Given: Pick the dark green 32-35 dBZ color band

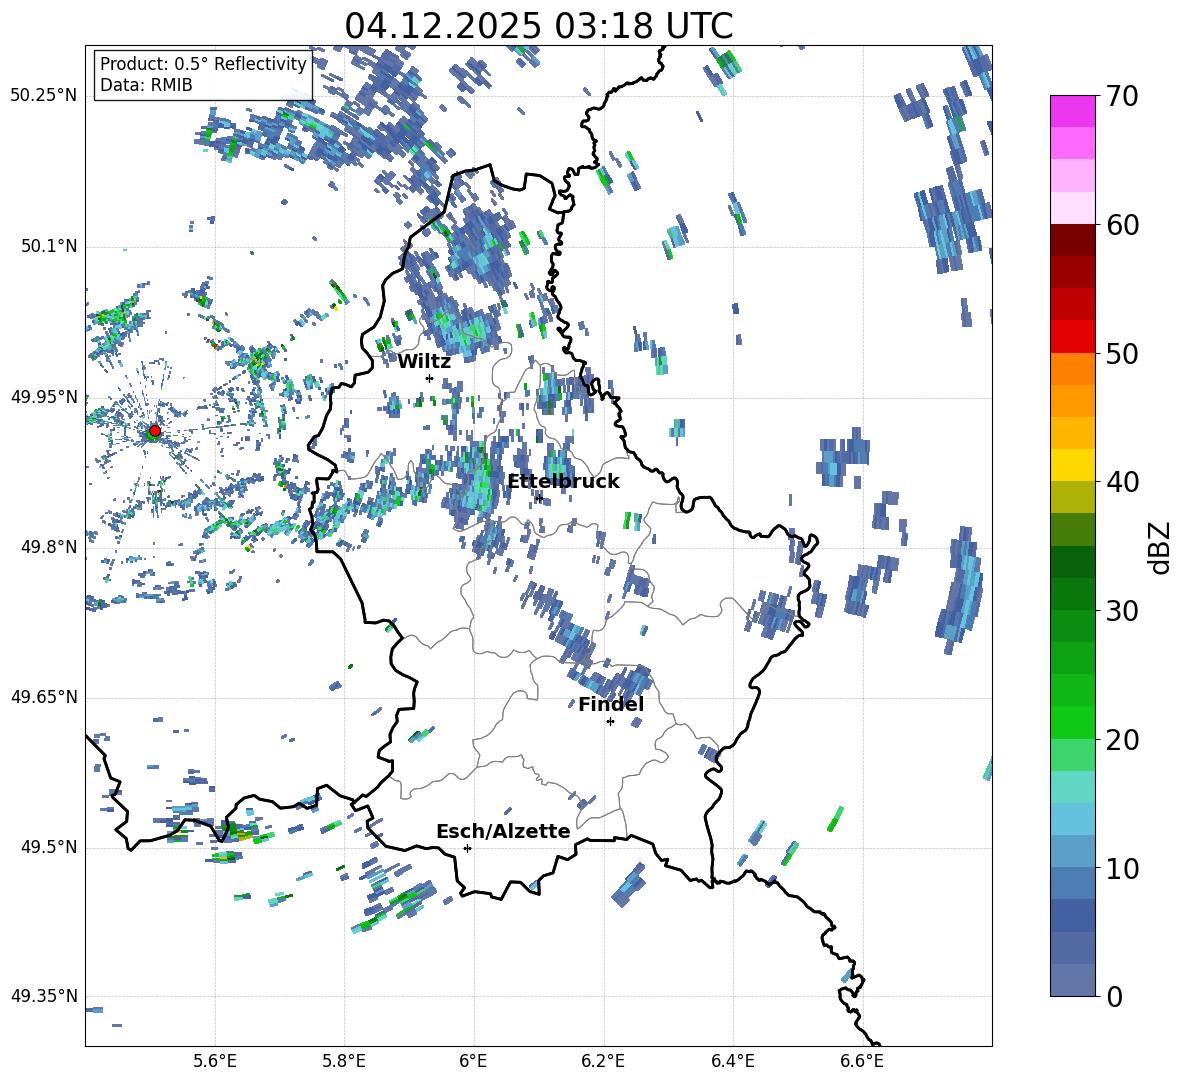Looking at the screenshot, I should coord(1073,562).
